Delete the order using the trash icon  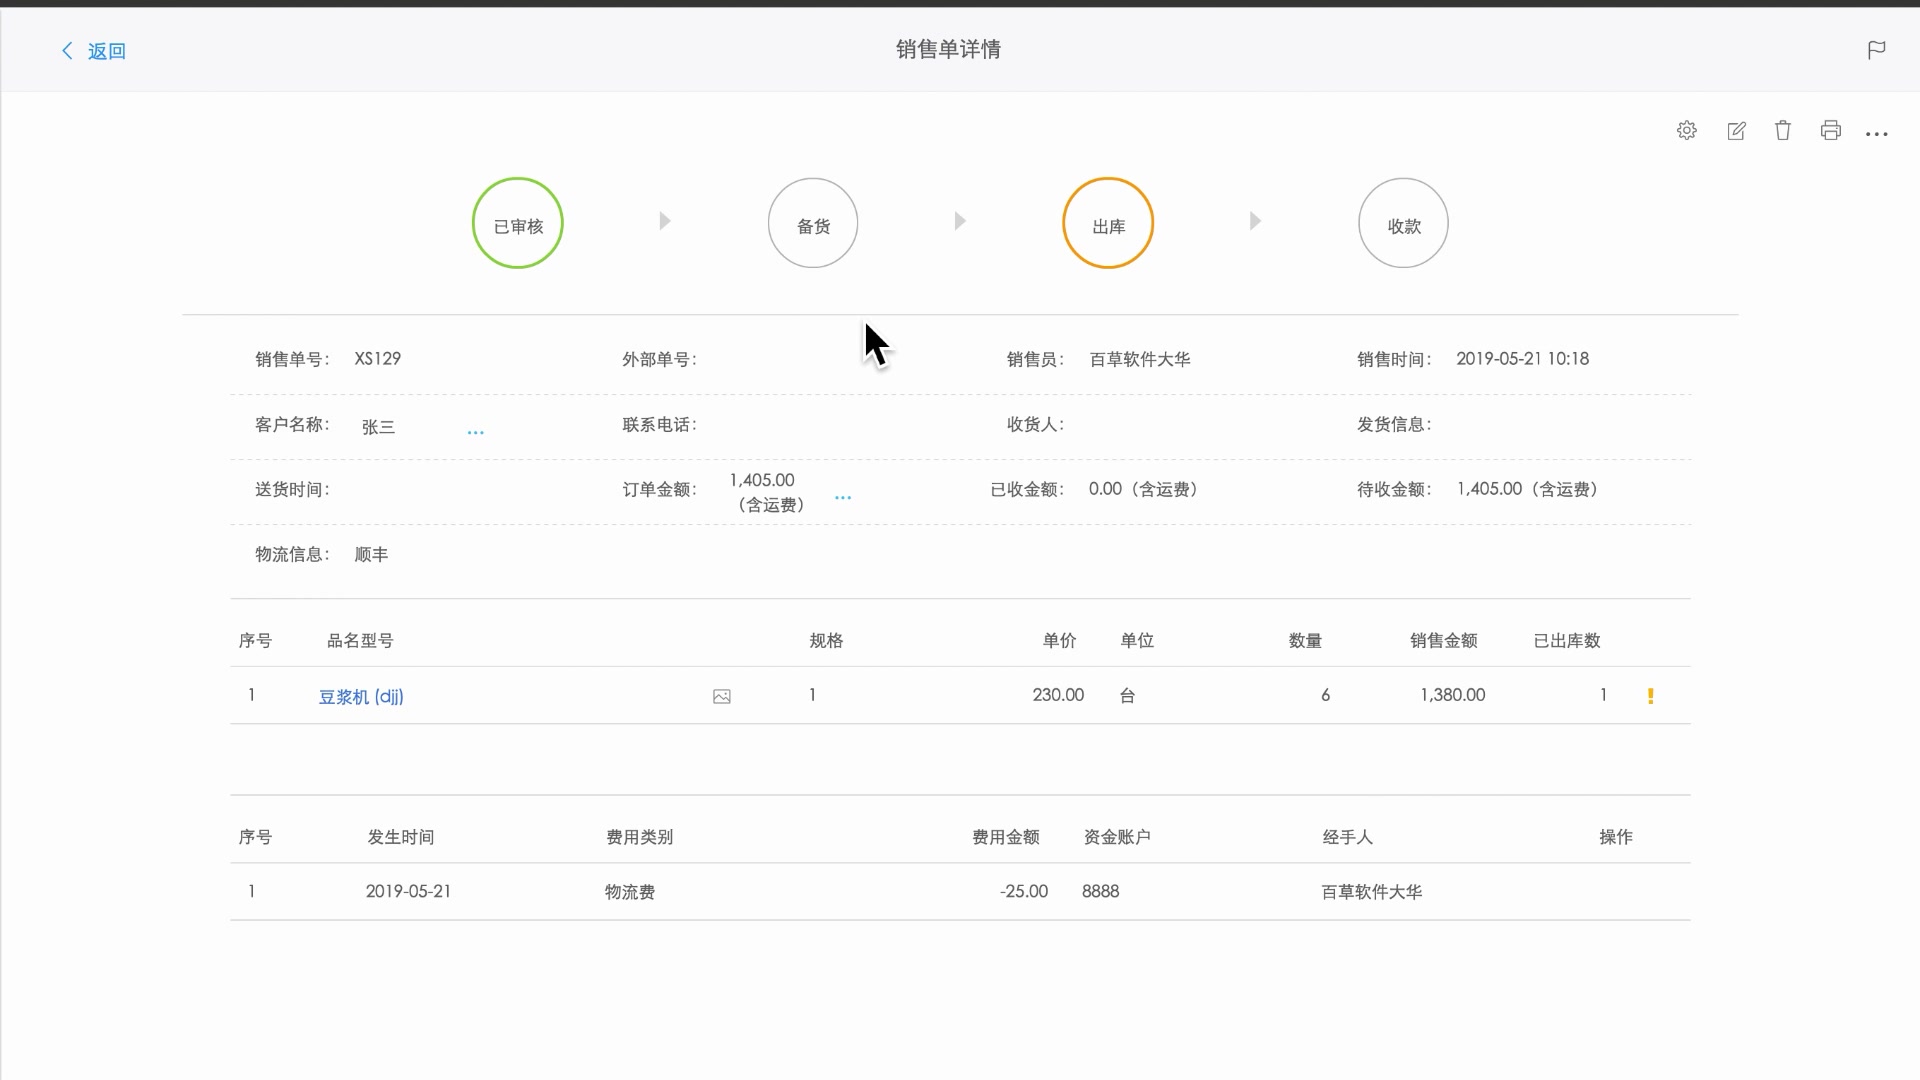pos(1782,131)
